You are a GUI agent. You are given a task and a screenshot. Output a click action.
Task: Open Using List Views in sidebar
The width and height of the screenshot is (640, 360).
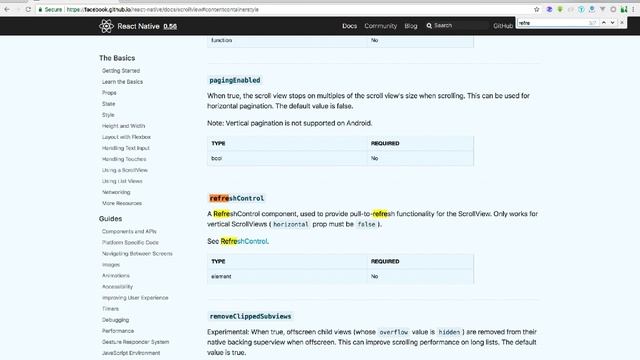tap(122, 181)
